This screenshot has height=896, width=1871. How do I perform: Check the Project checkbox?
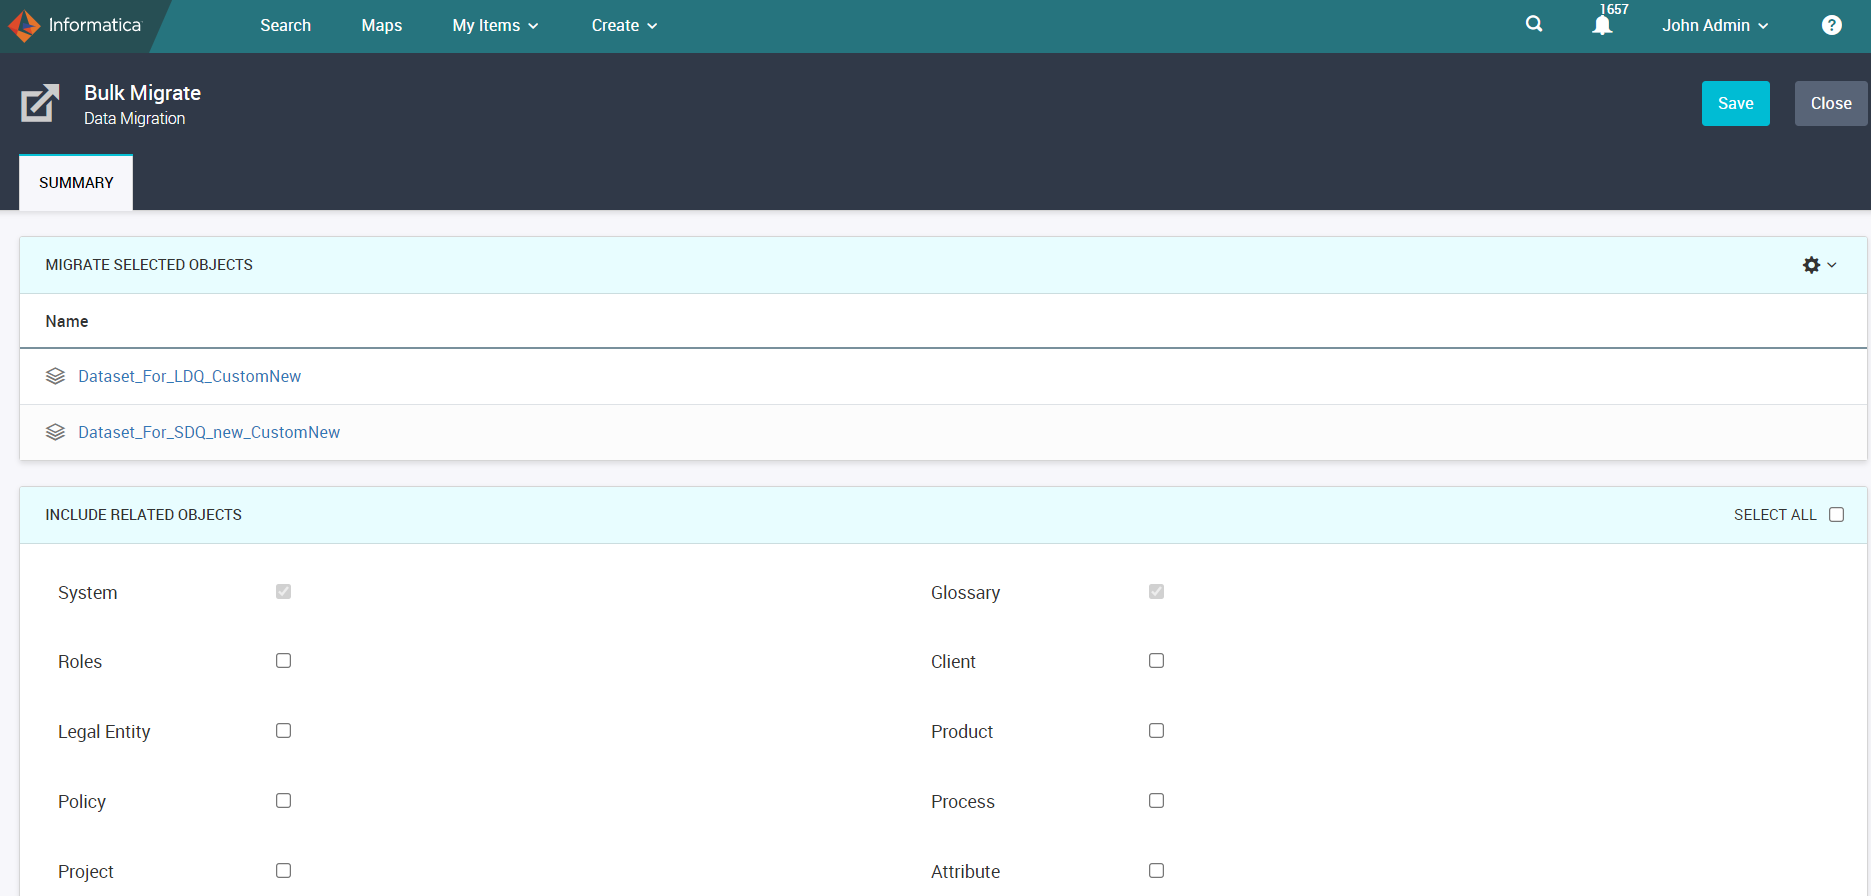pos(283,870)
